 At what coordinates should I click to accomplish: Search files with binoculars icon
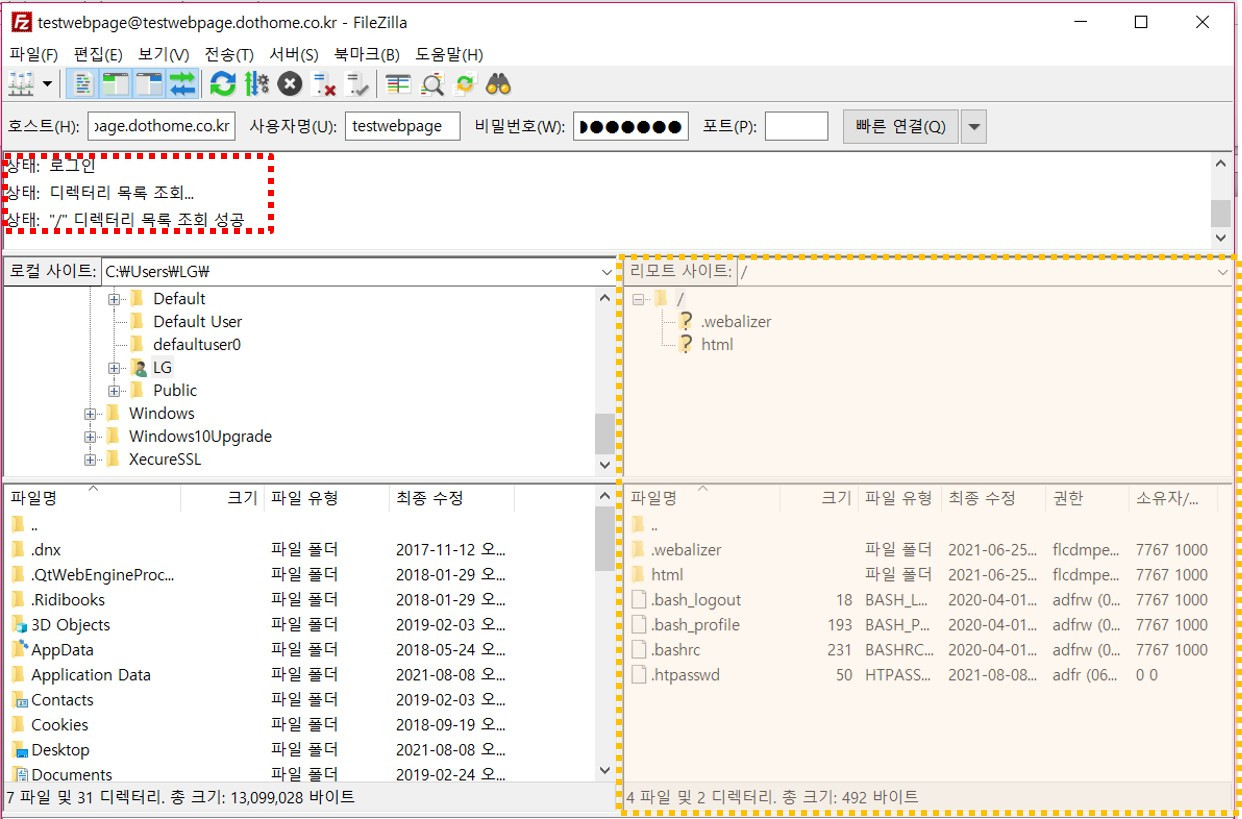click(499, 84)
